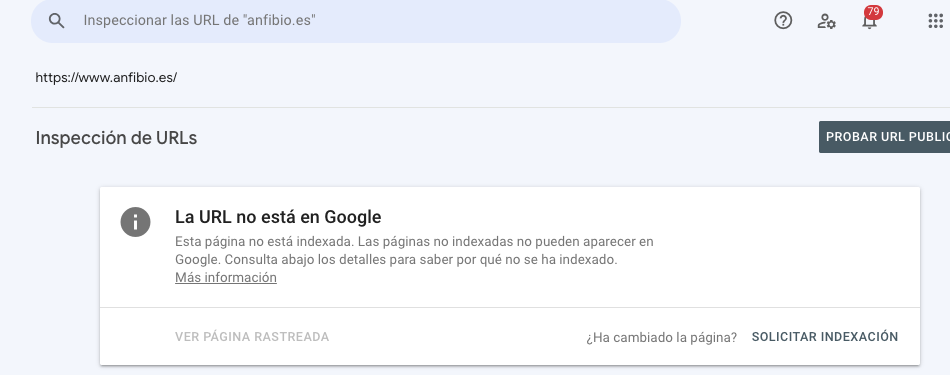Click the La URL no está en Google title
Viewport: 950px width, 375px height.
coord(278,217)
